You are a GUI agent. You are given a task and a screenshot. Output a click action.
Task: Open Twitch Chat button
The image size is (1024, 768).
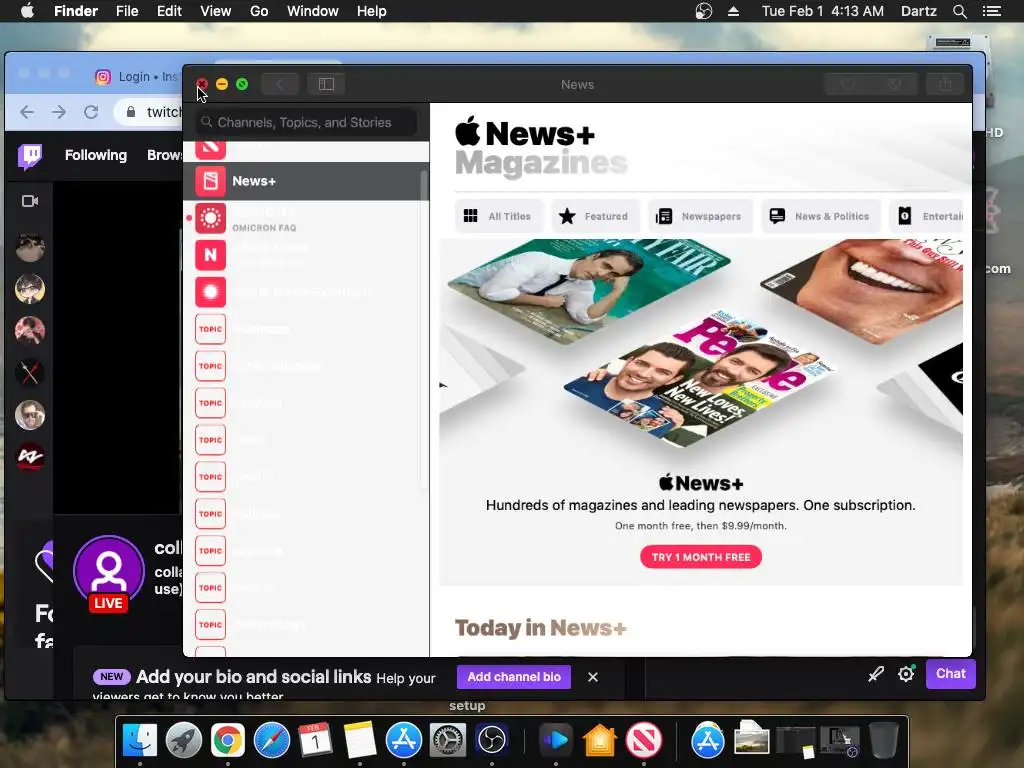pos(950,673)
